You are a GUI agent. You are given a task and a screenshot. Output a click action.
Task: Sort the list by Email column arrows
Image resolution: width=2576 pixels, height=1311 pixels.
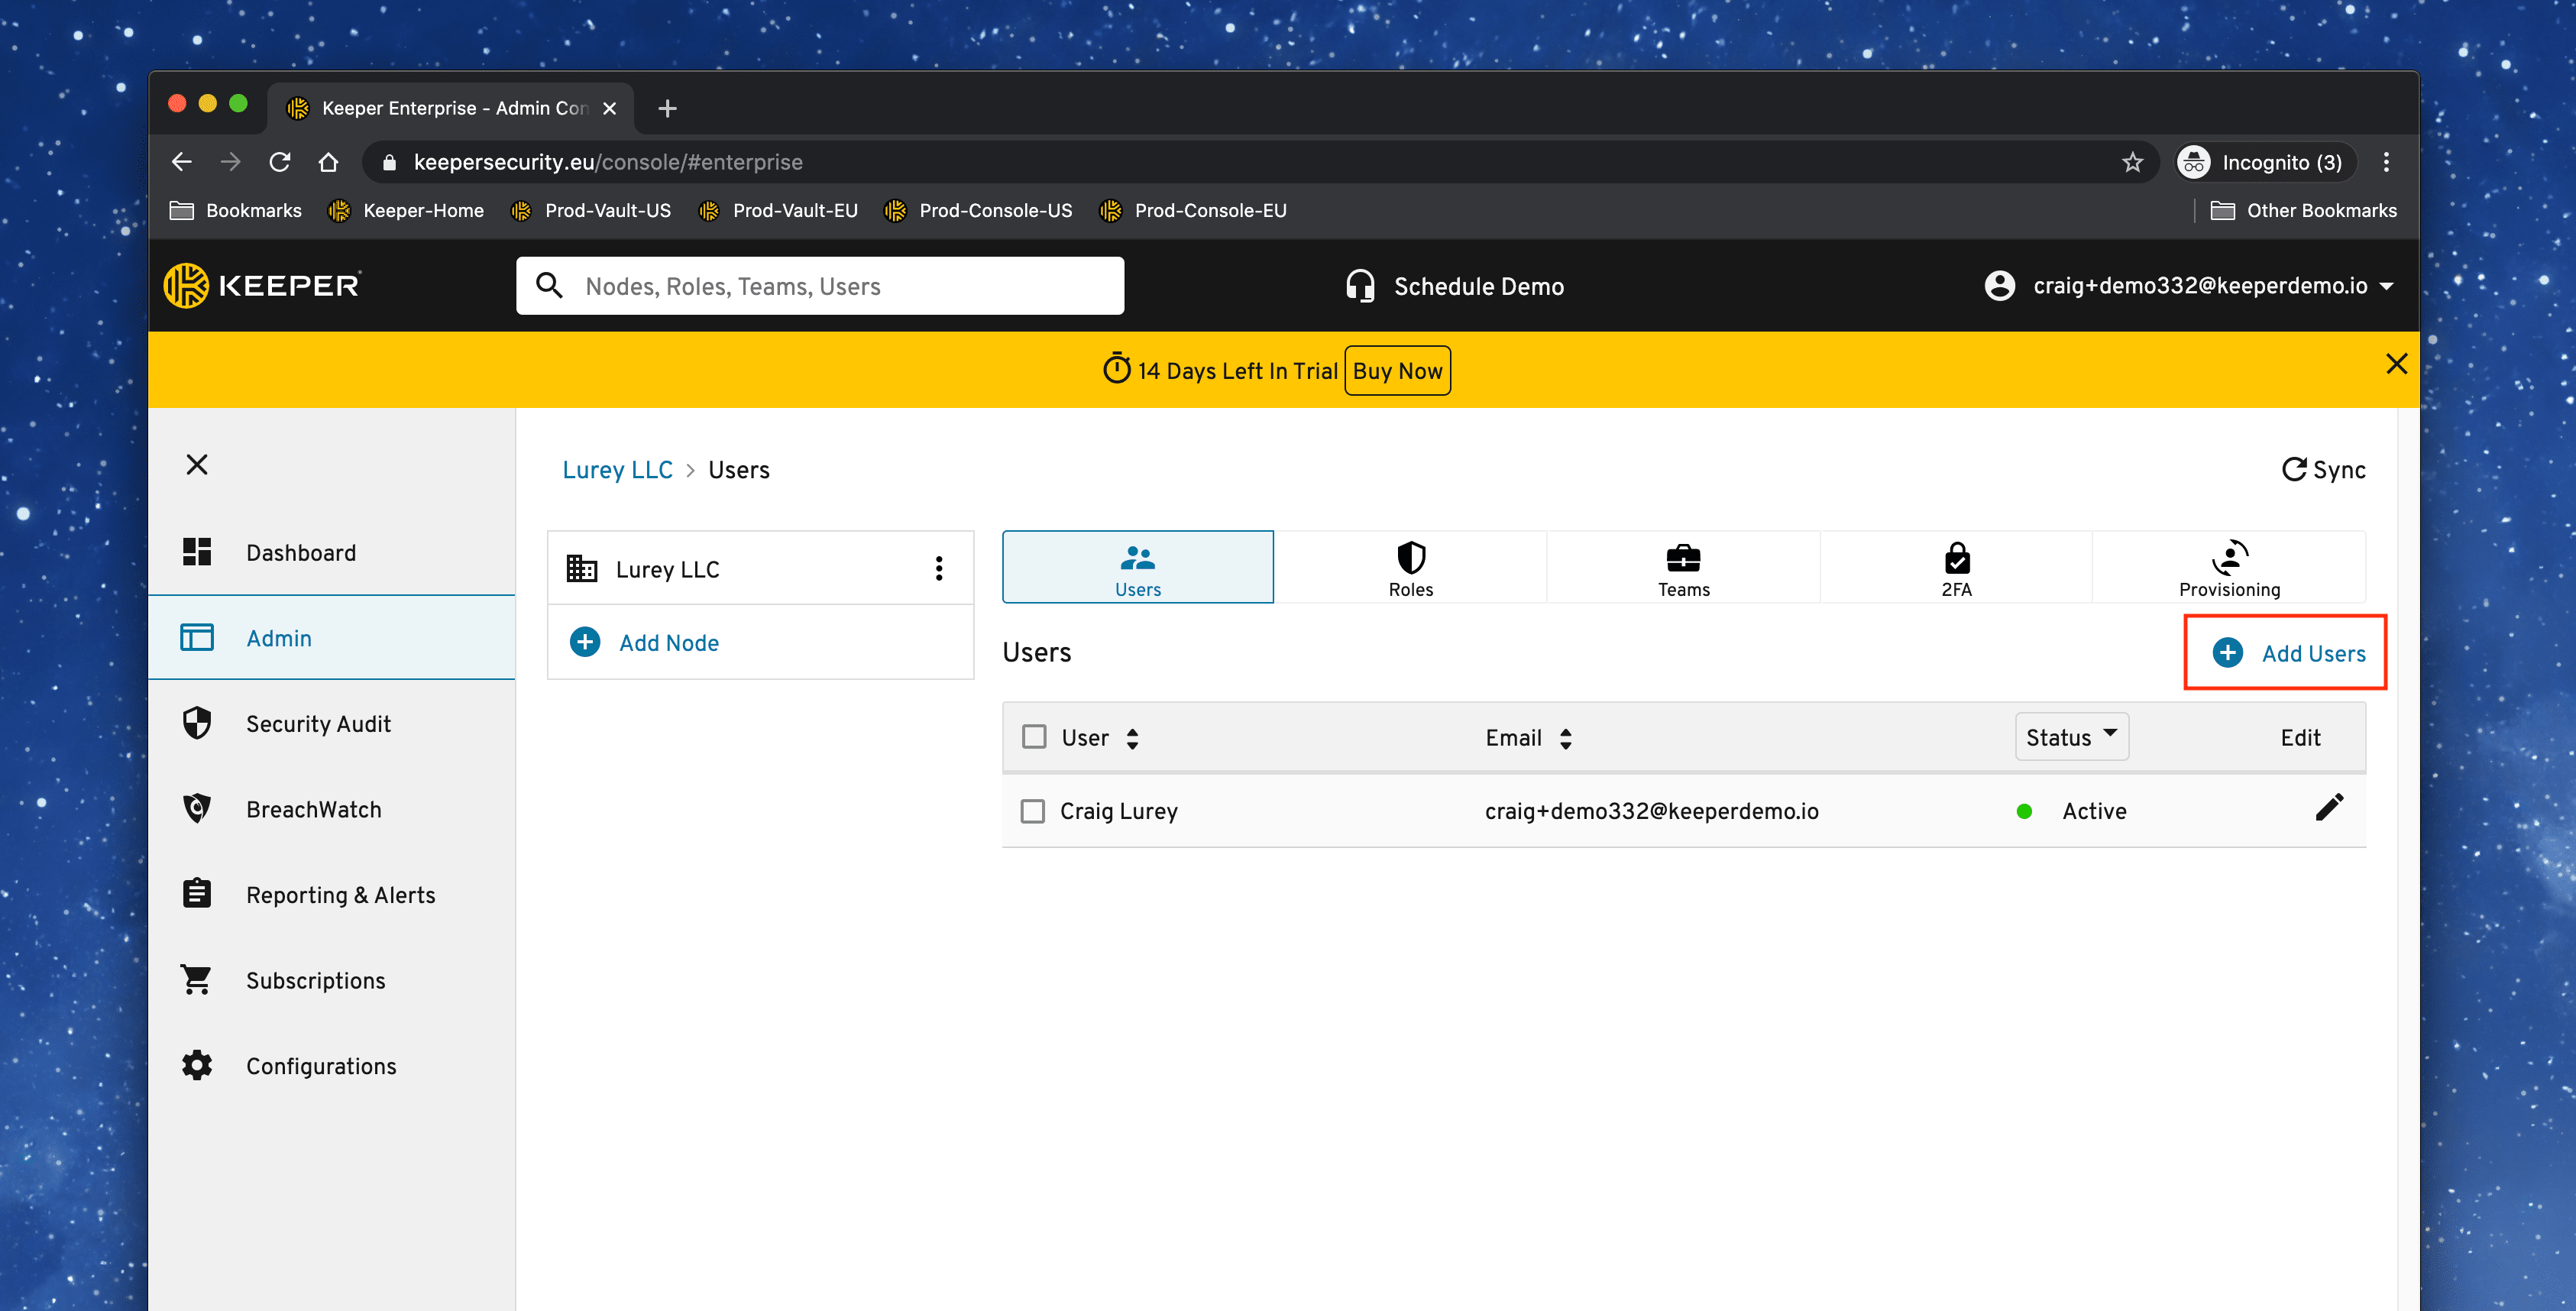point(1565,738)
